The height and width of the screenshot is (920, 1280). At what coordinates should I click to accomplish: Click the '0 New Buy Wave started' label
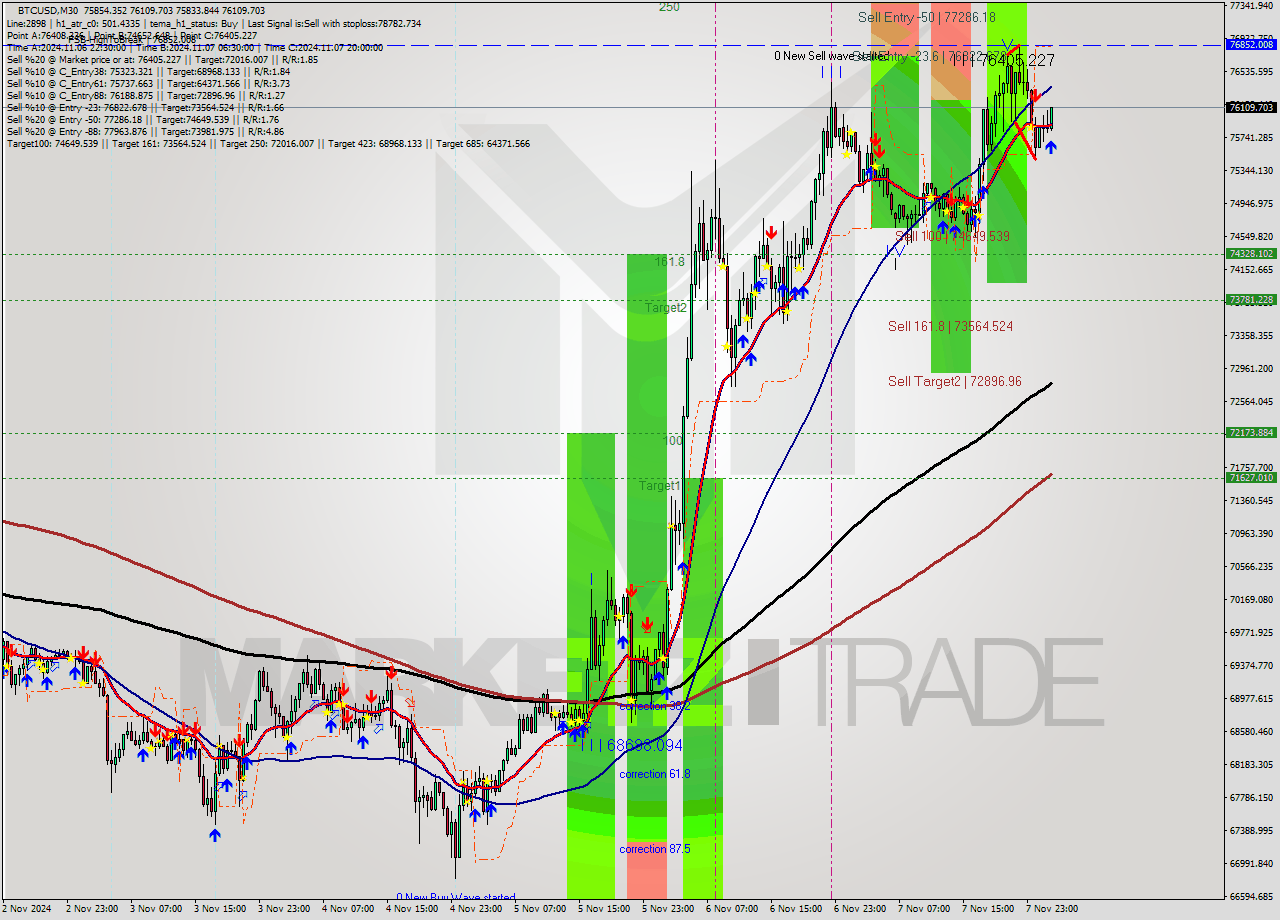(456, 897)
